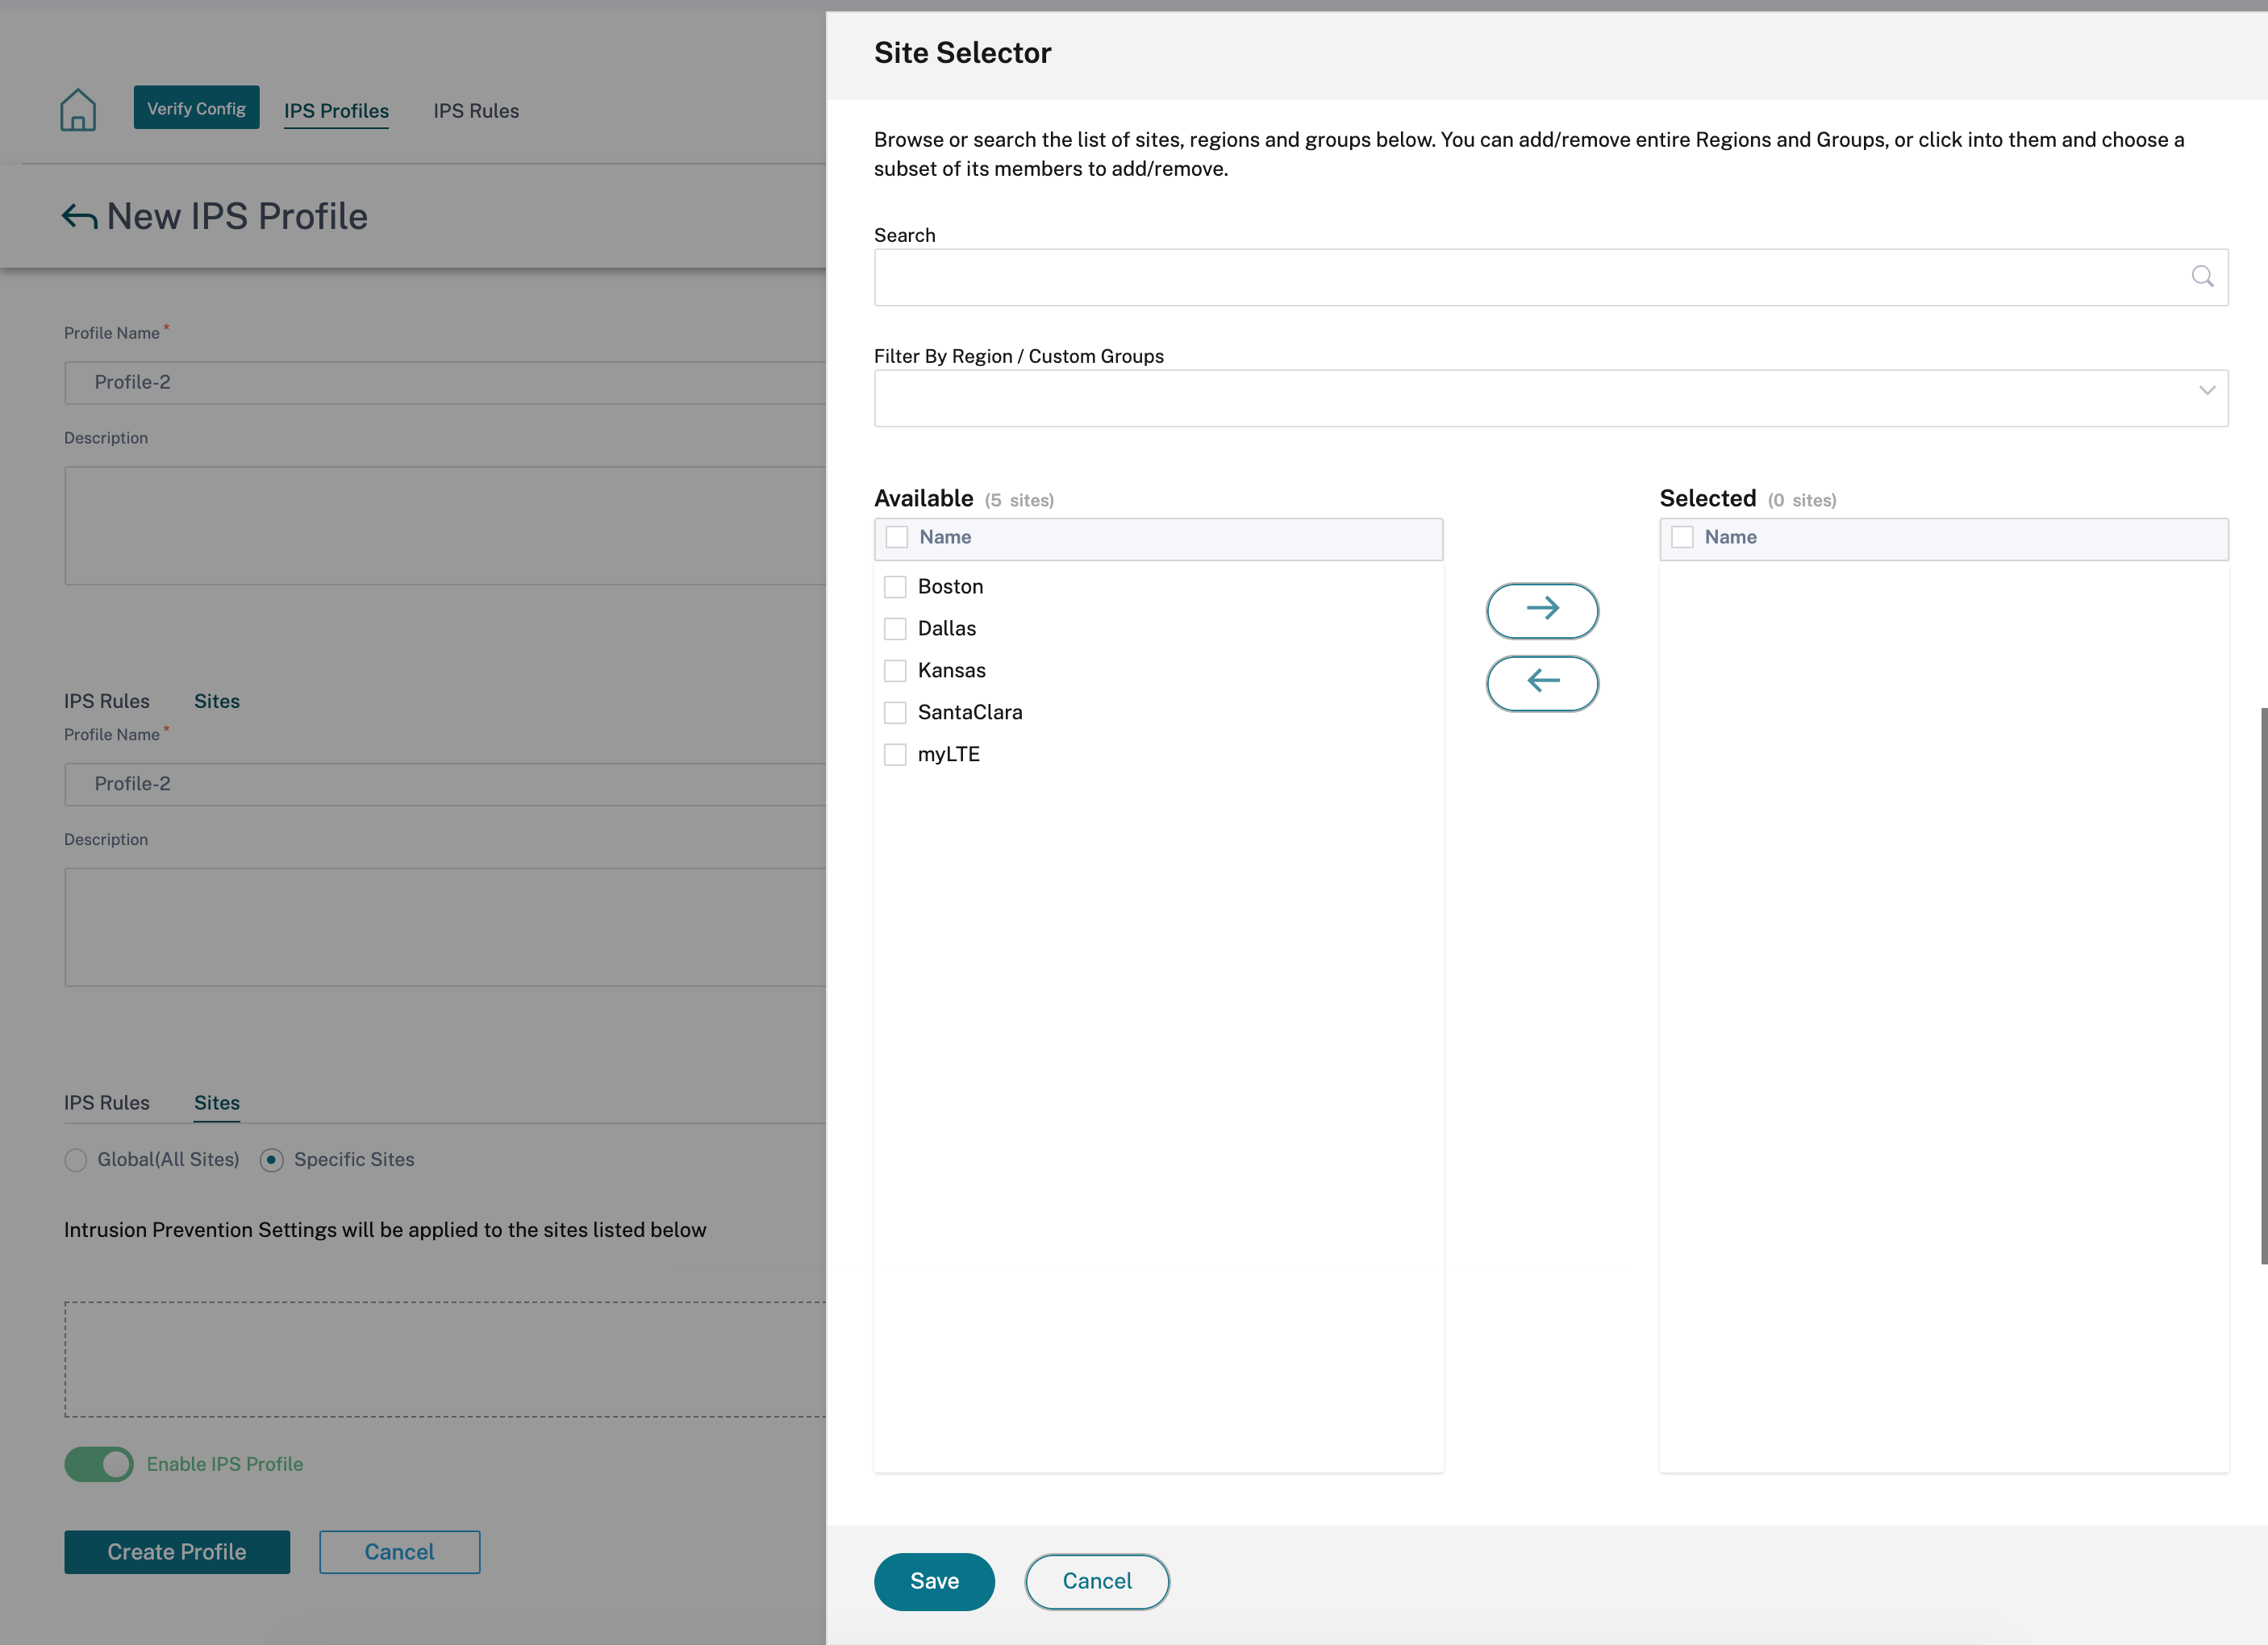Switch to the underlined Sites tab
2268x1645 pixels.
point(217,1103)
